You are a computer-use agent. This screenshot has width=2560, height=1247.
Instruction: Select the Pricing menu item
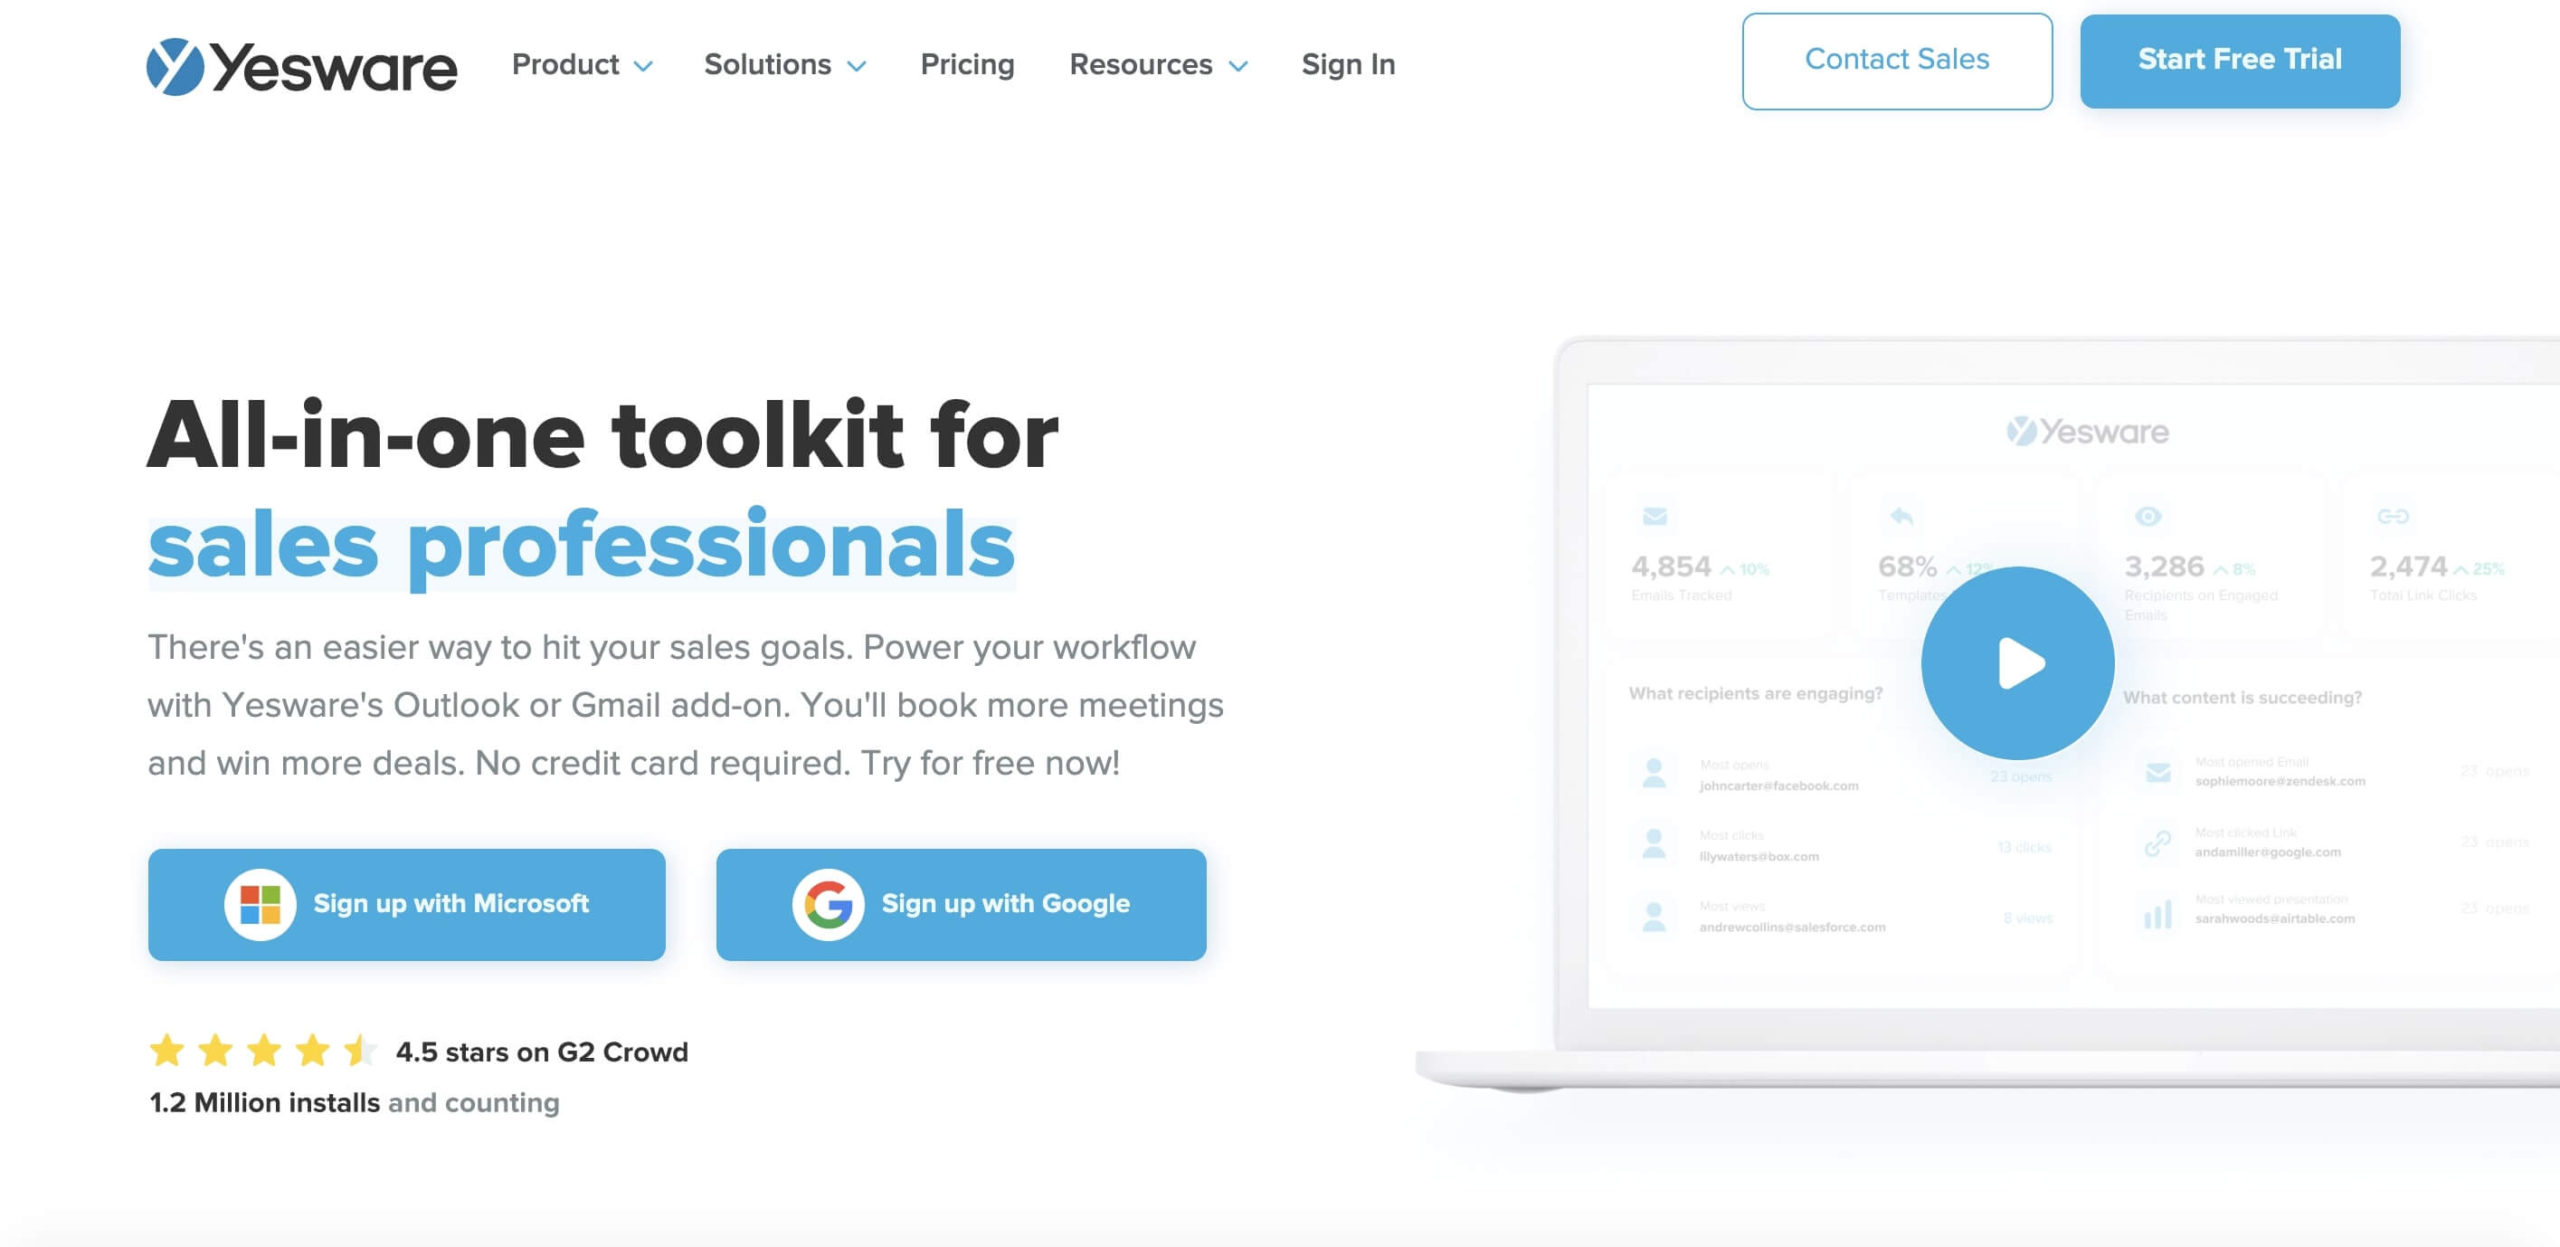point(965,65)
